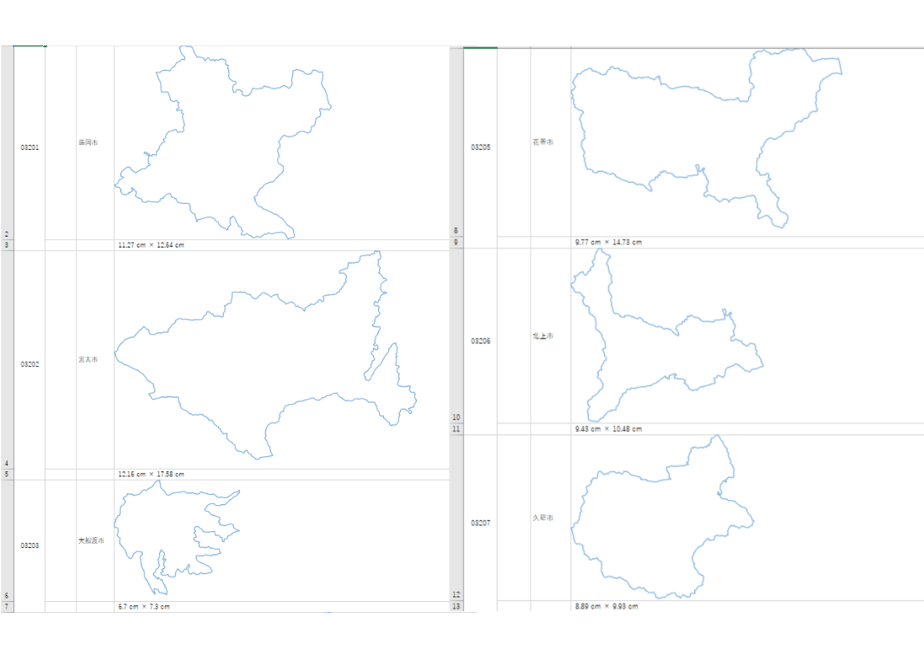Select the '12.16 cm × 17.58 cm' cell
The width and height of the screenshot is (924, 660).
tap(282, 474)
